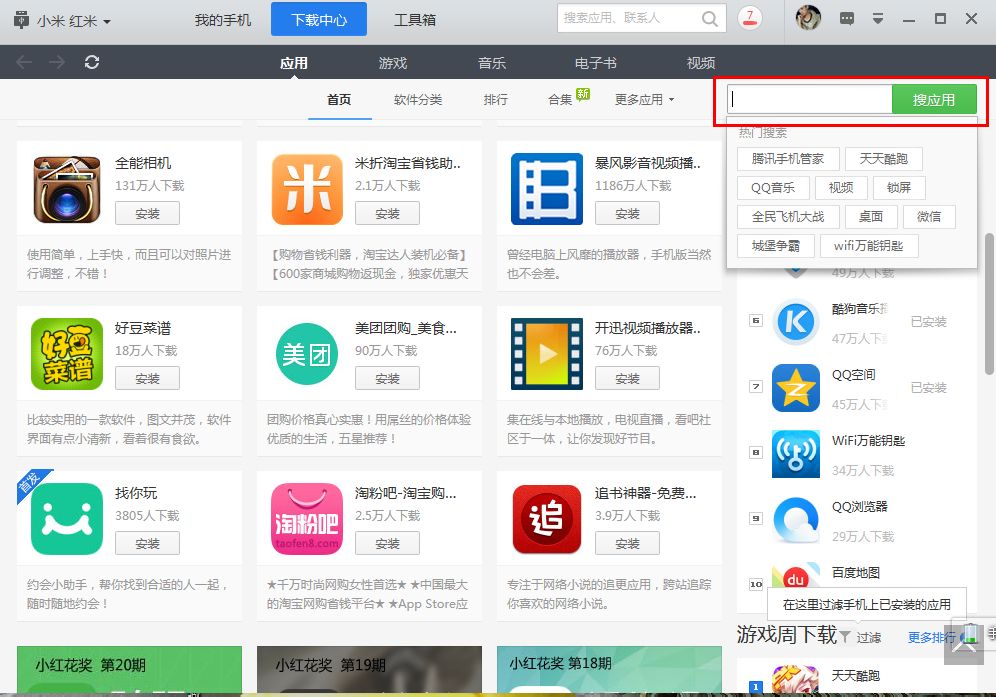The image size is (996, 697).
Task: Open the 米折淘宝省钱助手 app icon
Action: tap(307, 189)
